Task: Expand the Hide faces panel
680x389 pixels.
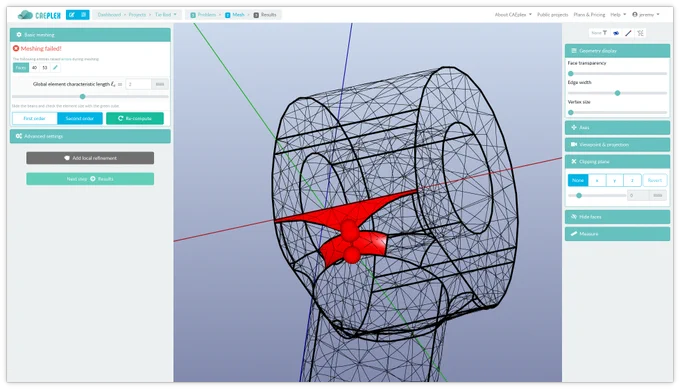Action: pos(617,217)
